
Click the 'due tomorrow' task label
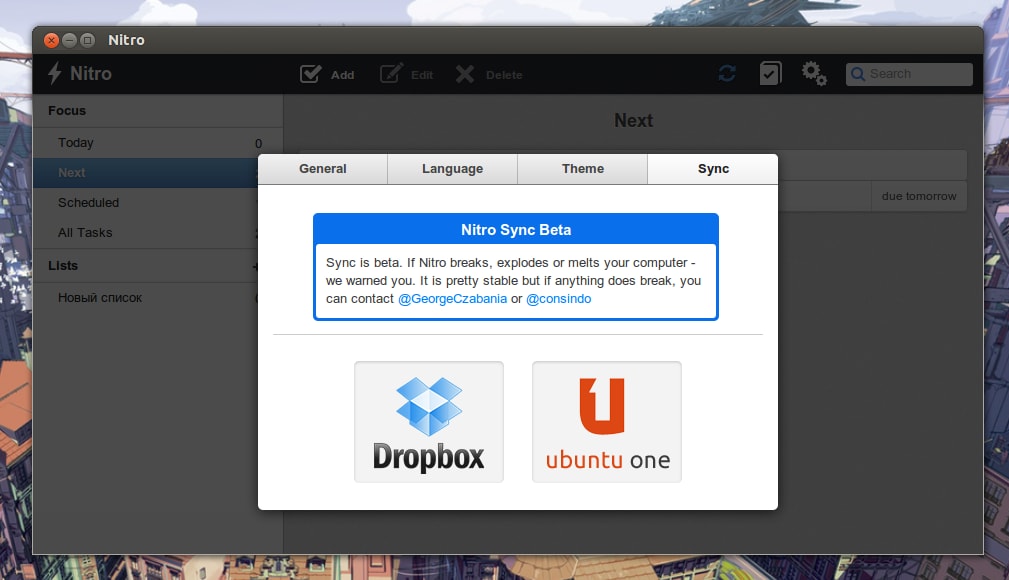coord(919,196)
